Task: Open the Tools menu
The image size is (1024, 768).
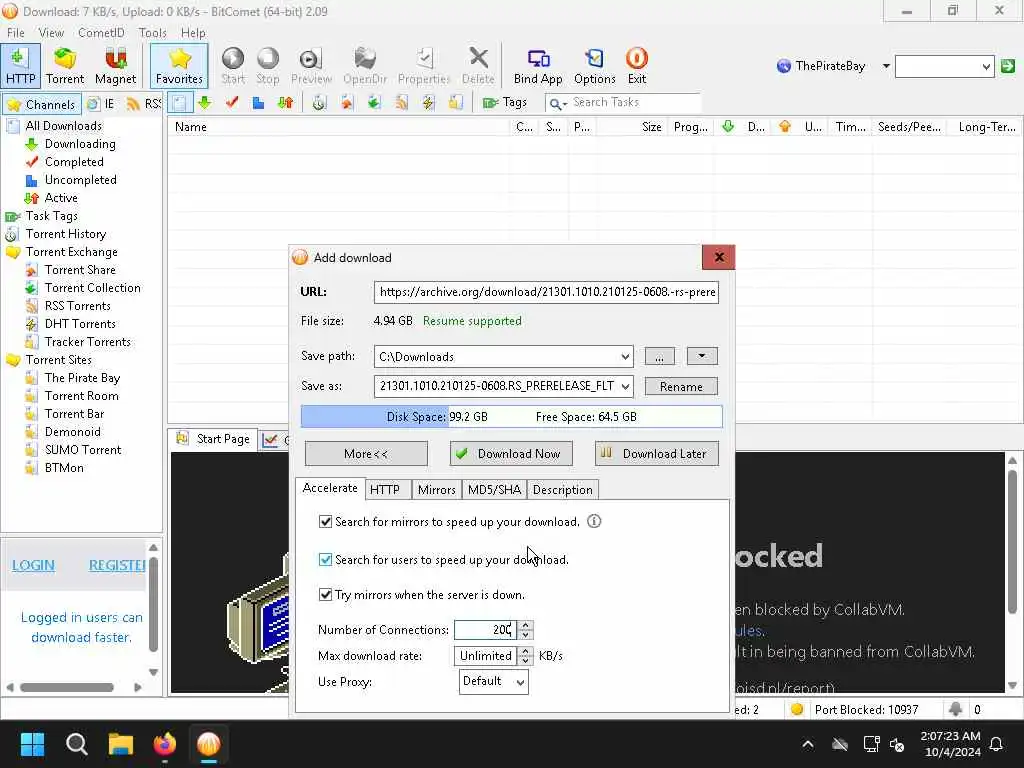Action: pyautogui.click(x=152, y=33)
